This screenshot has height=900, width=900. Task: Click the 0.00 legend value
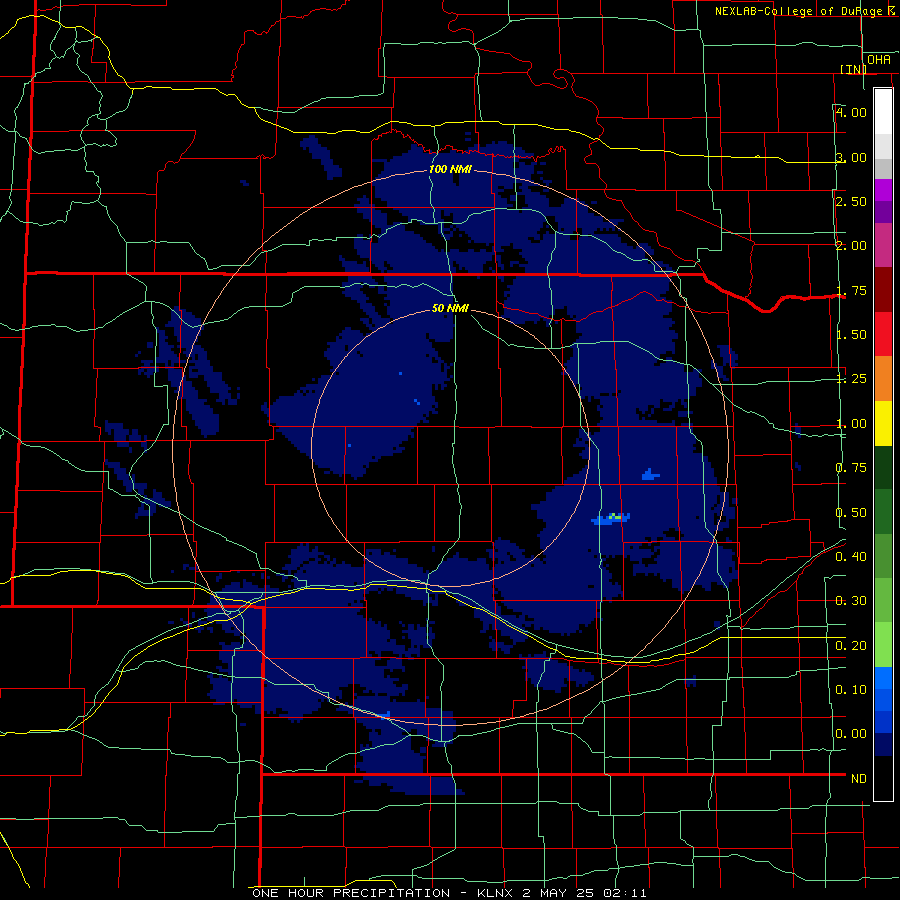[851, 734]
